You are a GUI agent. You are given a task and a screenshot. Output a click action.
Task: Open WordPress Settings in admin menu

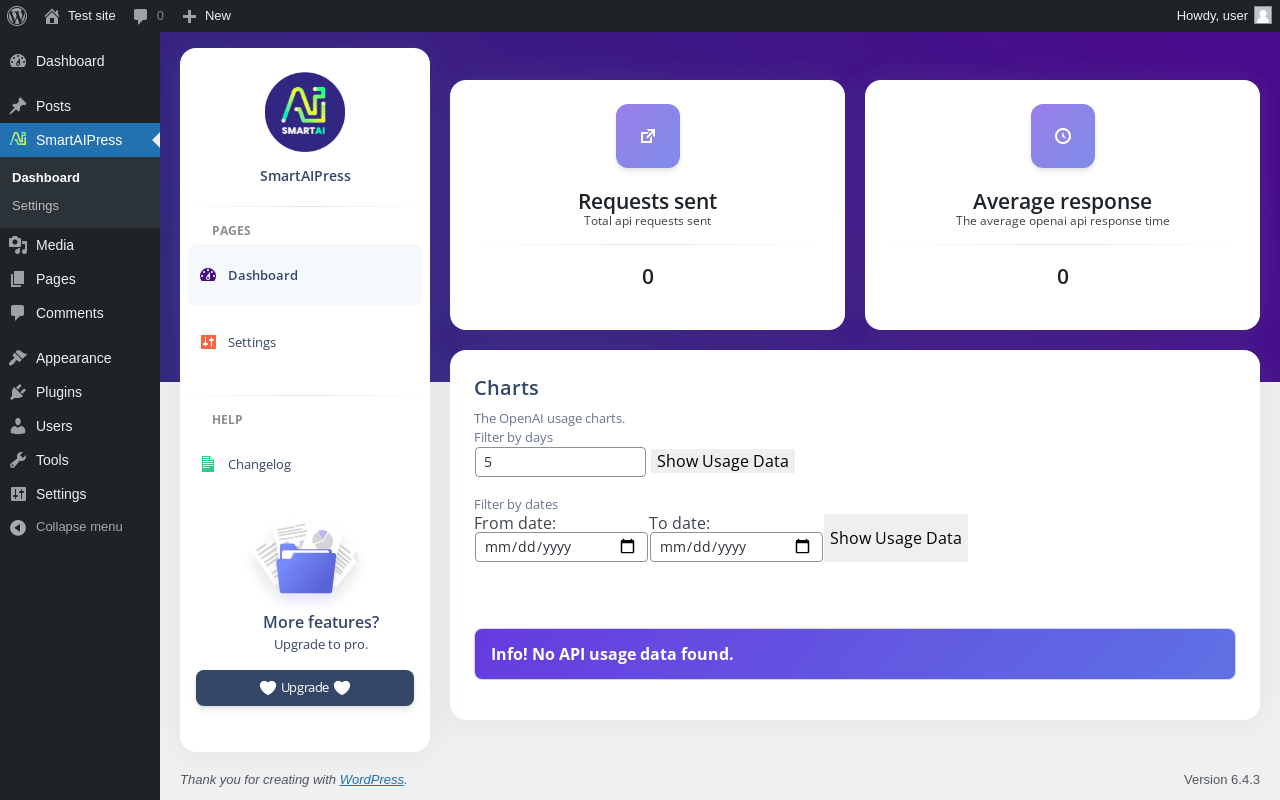pos(80,494)
